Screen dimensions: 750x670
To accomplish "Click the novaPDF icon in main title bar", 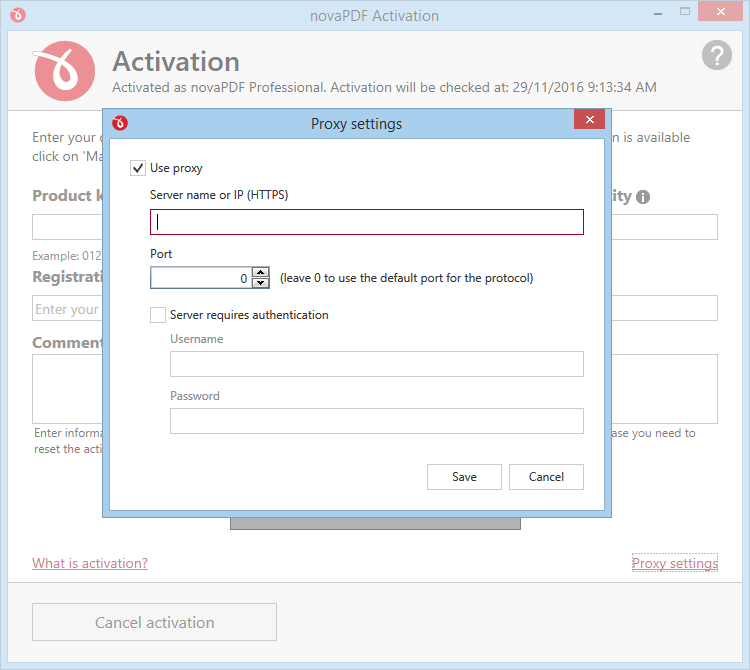I will click(18, 15).
